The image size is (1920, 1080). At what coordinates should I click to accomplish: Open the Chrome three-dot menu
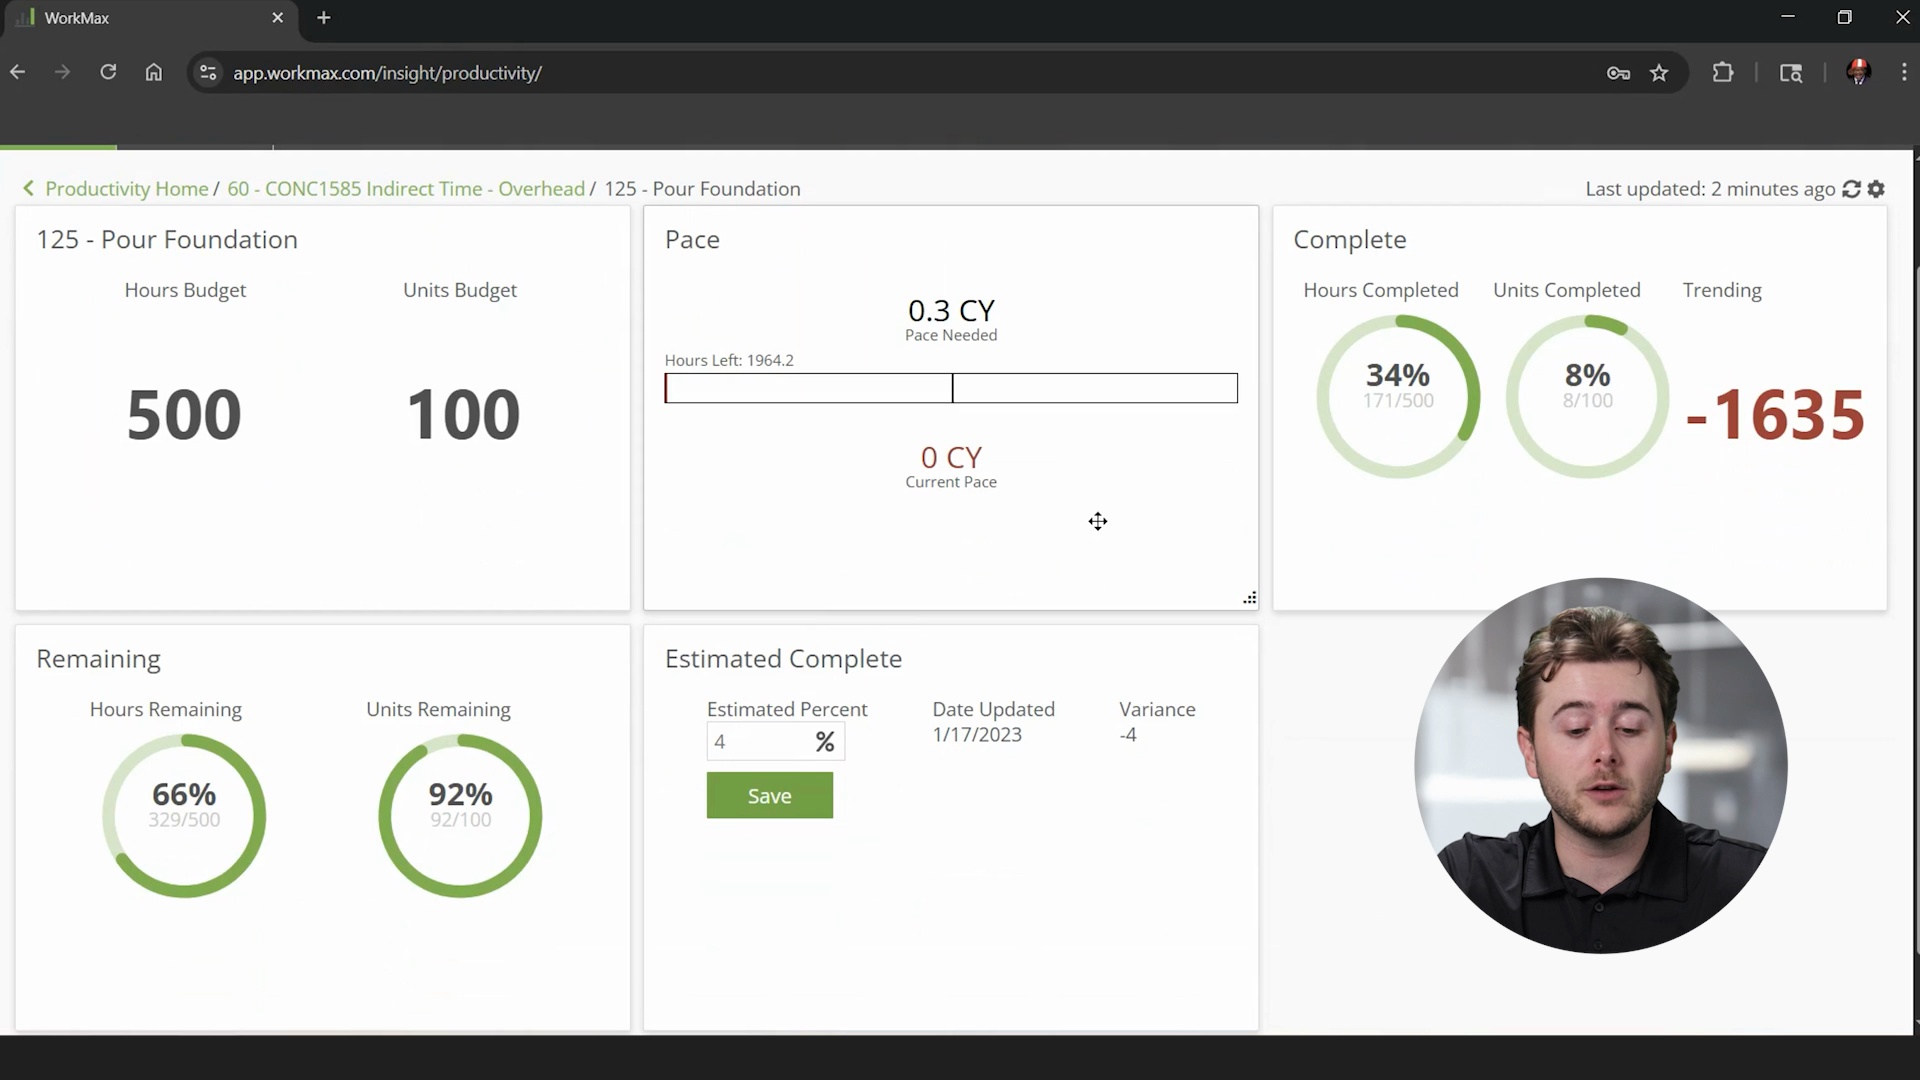[1904, 72]
